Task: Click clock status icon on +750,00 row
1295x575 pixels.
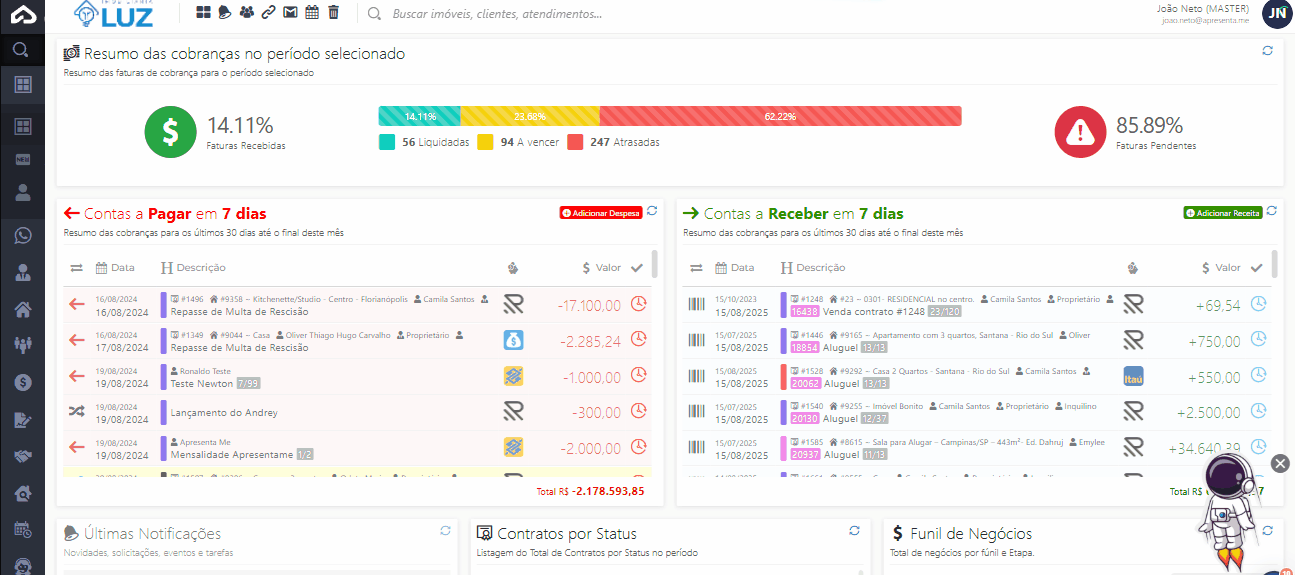Action: point(1258,340)
